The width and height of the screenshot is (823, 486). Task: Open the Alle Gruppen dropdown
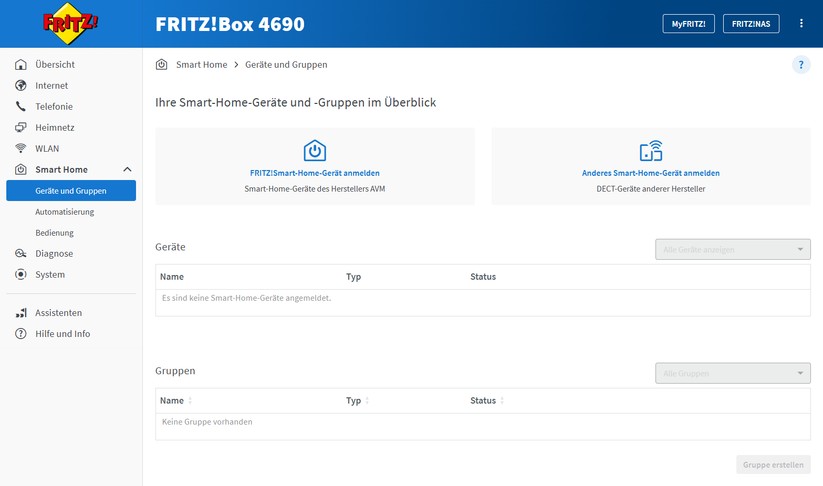[732, 373]
